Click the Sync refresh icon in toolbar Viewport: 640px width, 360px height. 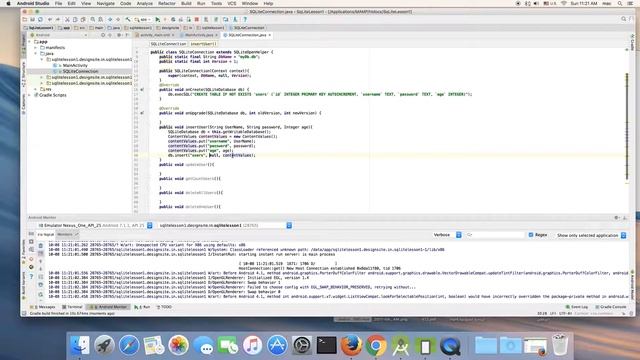click(x=40, y=19)
